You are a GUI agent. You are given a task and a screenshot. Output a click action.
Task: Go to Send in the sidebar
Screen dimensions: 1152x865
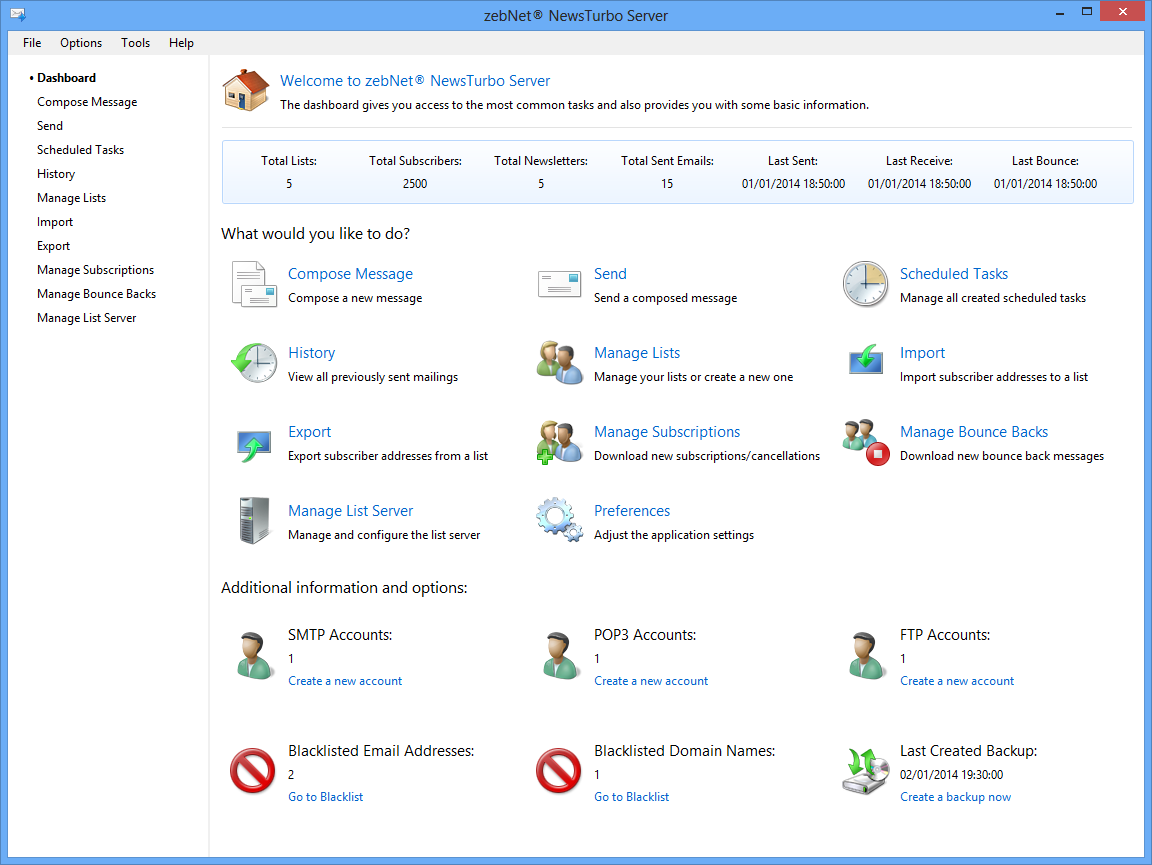50,126
